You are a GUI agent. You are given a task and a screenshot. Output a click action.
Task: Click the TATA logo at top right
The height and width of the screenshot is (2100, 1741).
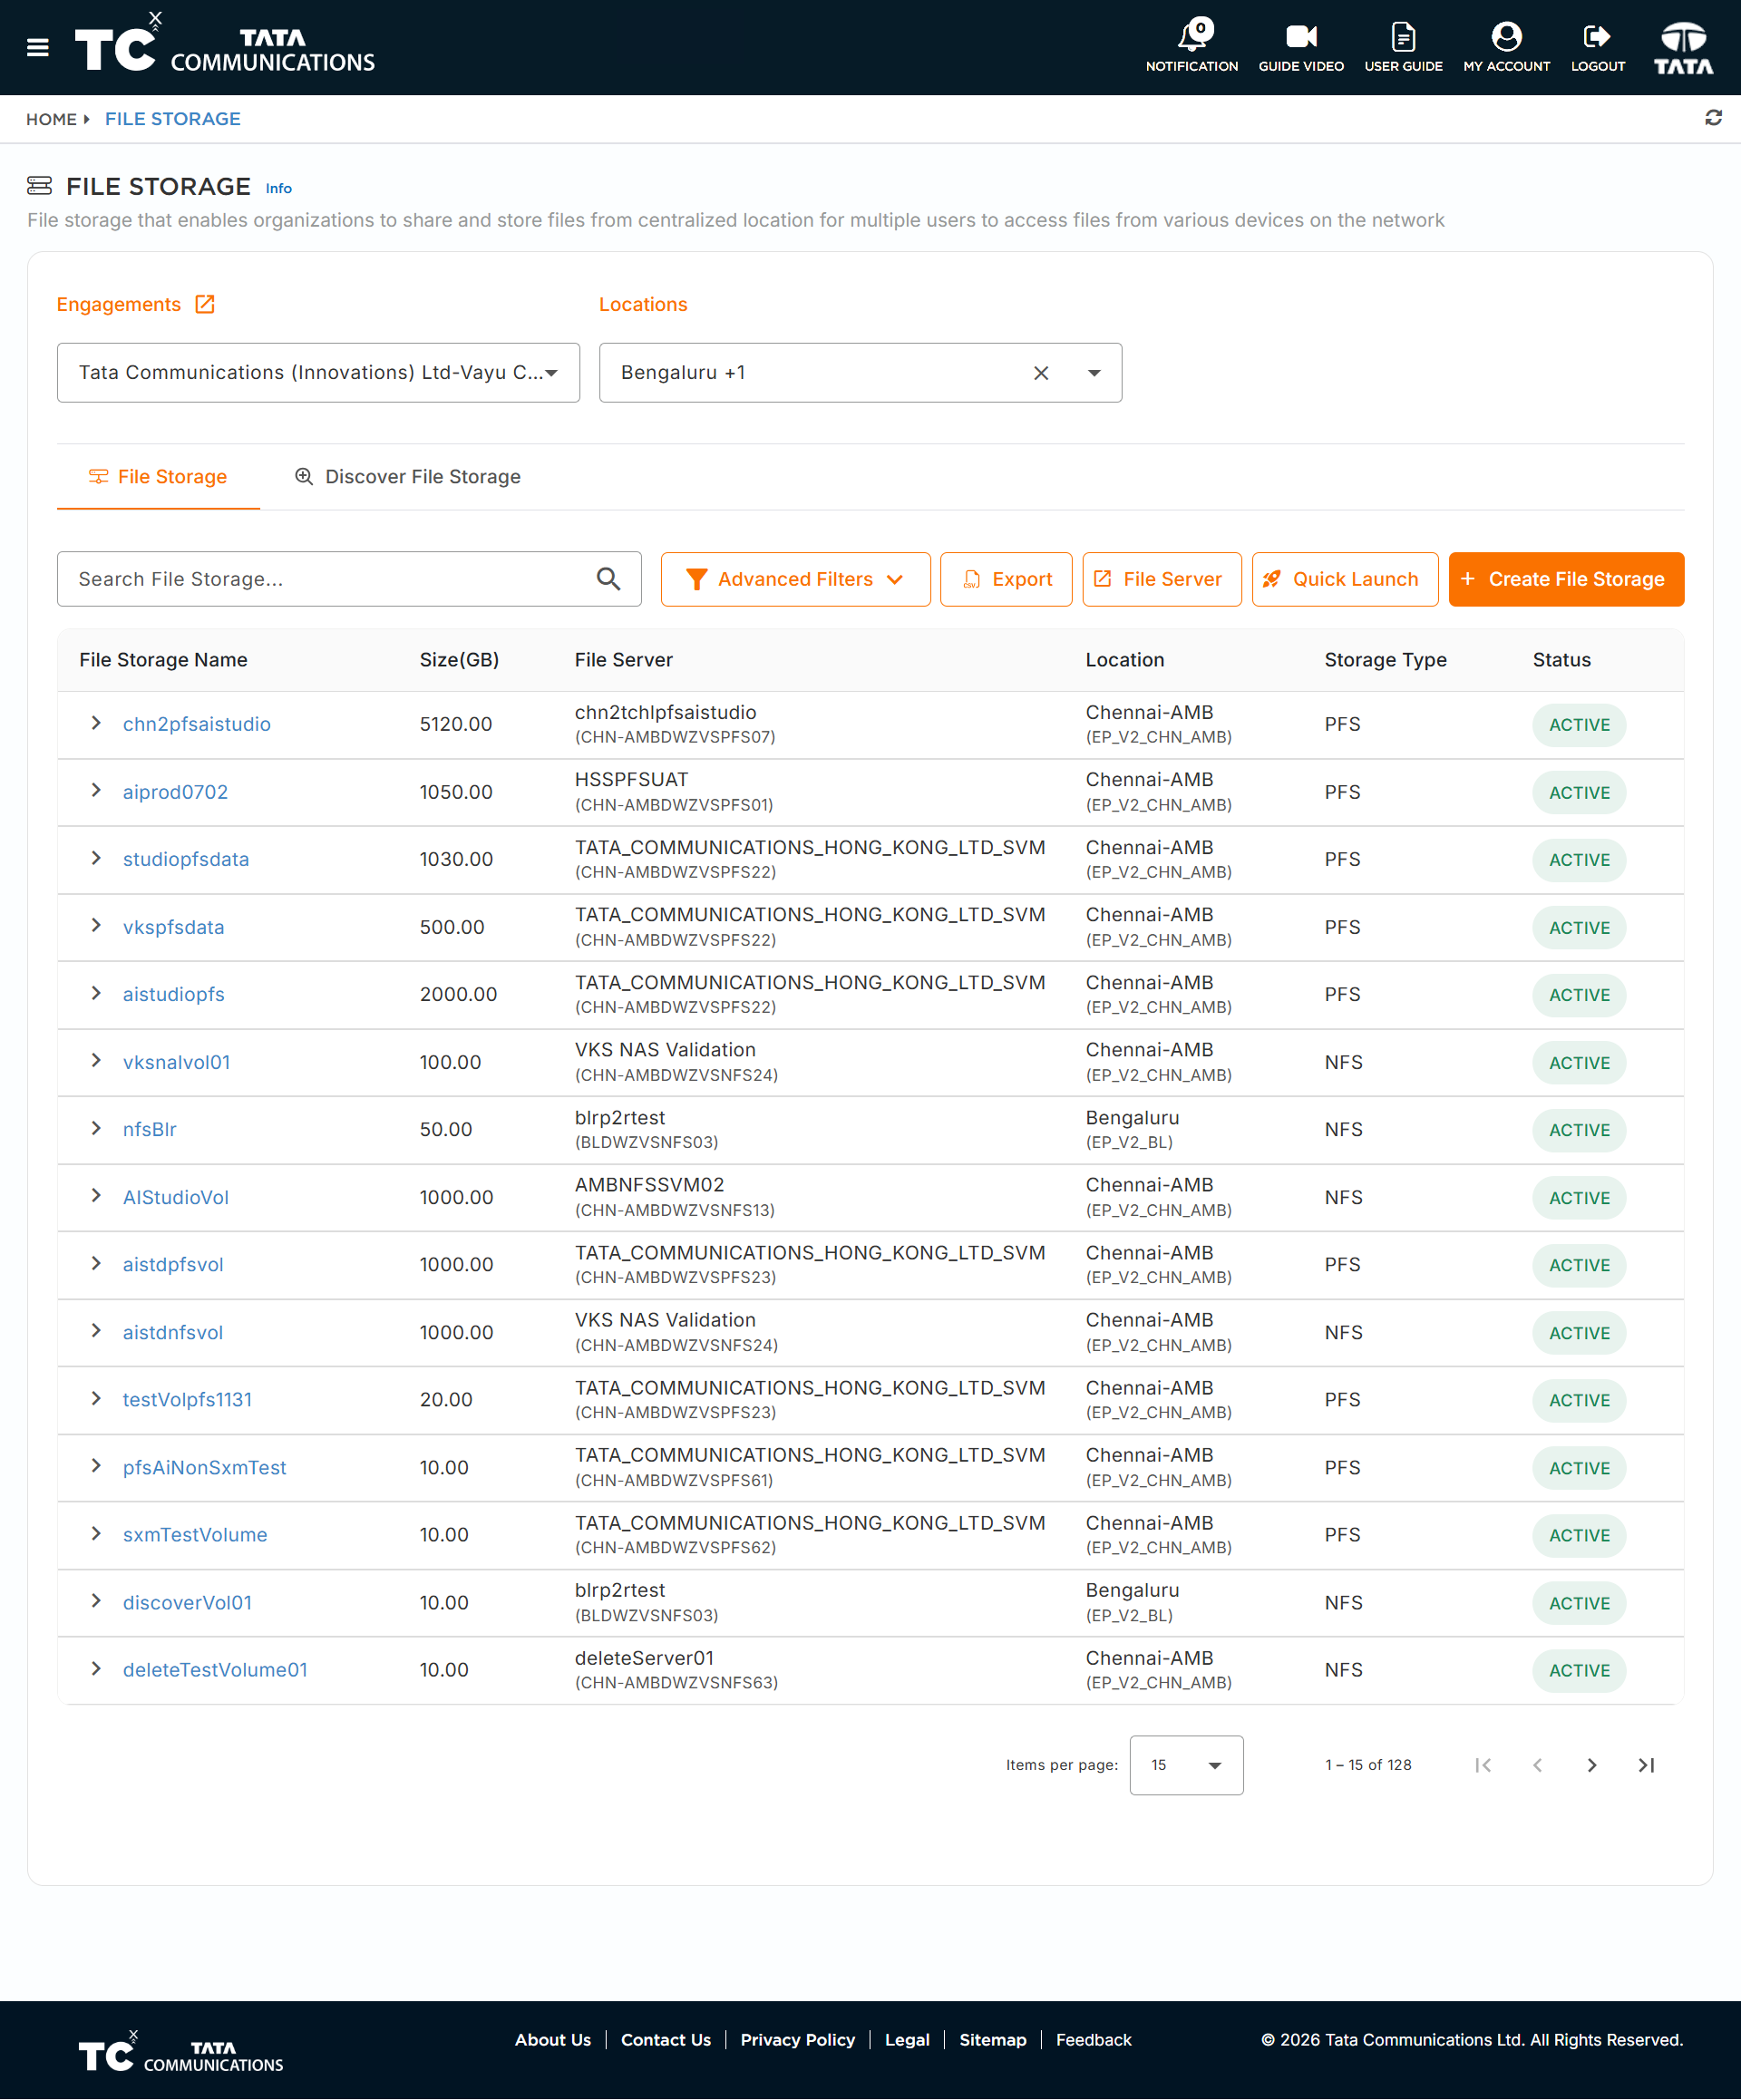click(x=1683, y=47)
